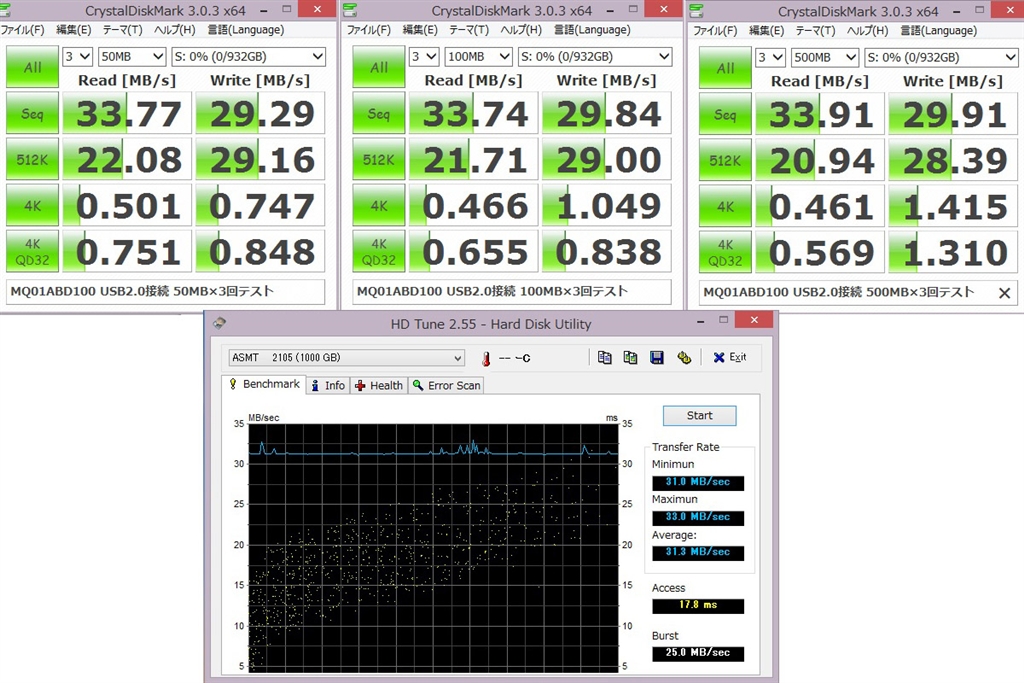Click the Minimum value 31.0 MB/sec
Screen dimensions: 1024x683
pyautogui.click(x=698, y=482)
